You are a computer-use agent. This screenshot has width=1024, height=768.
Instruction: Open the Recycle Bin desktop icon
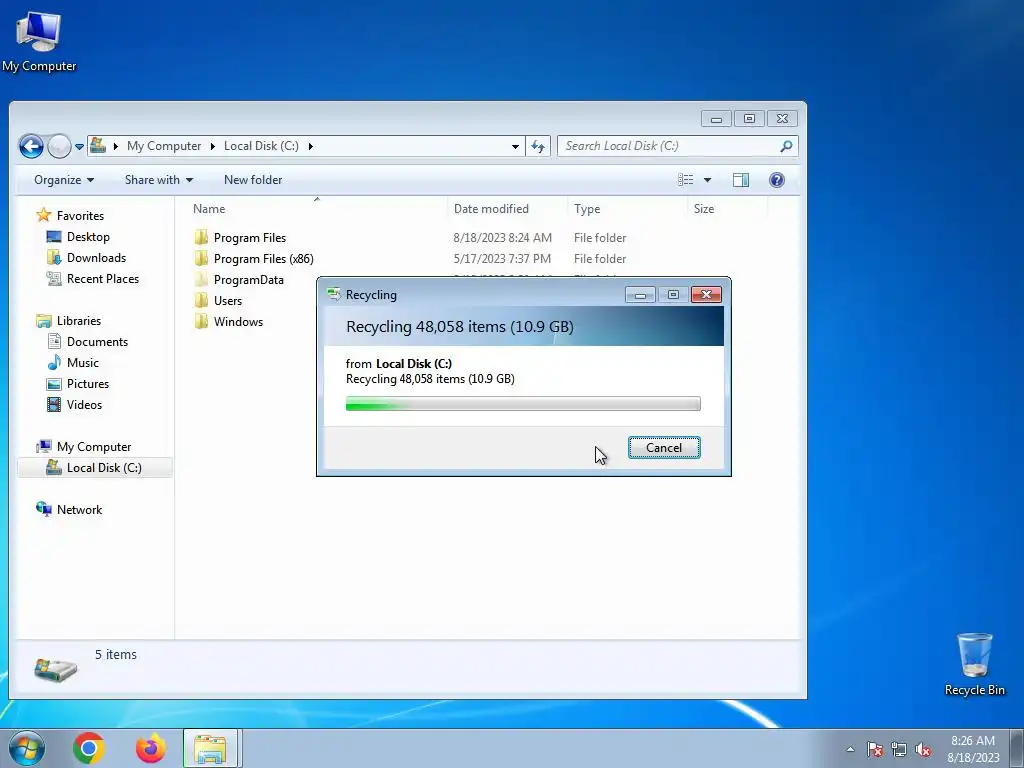point(974,664)
